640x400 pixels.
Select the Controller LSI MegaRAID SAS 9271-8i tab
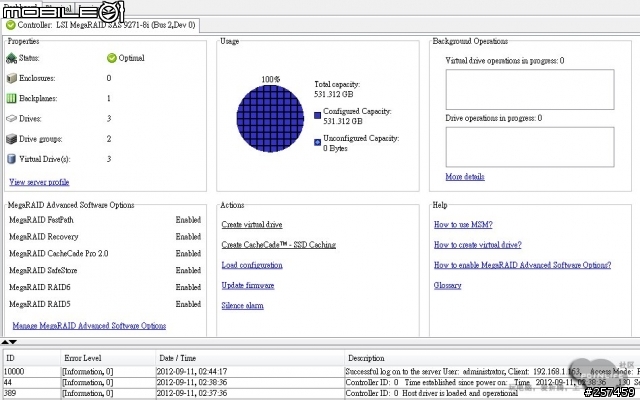click(x=101, y=25)
